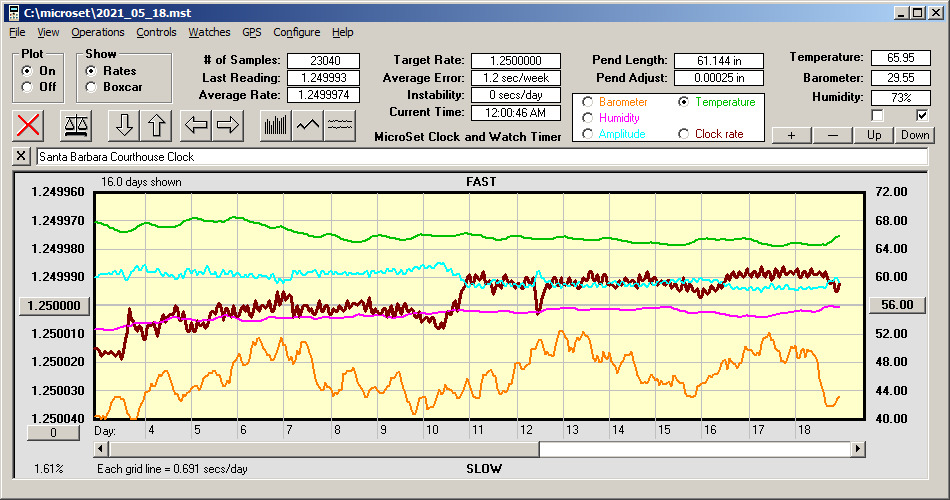950x500 pixels.
Task: Select Show Rates option
Action: [91, 71]
